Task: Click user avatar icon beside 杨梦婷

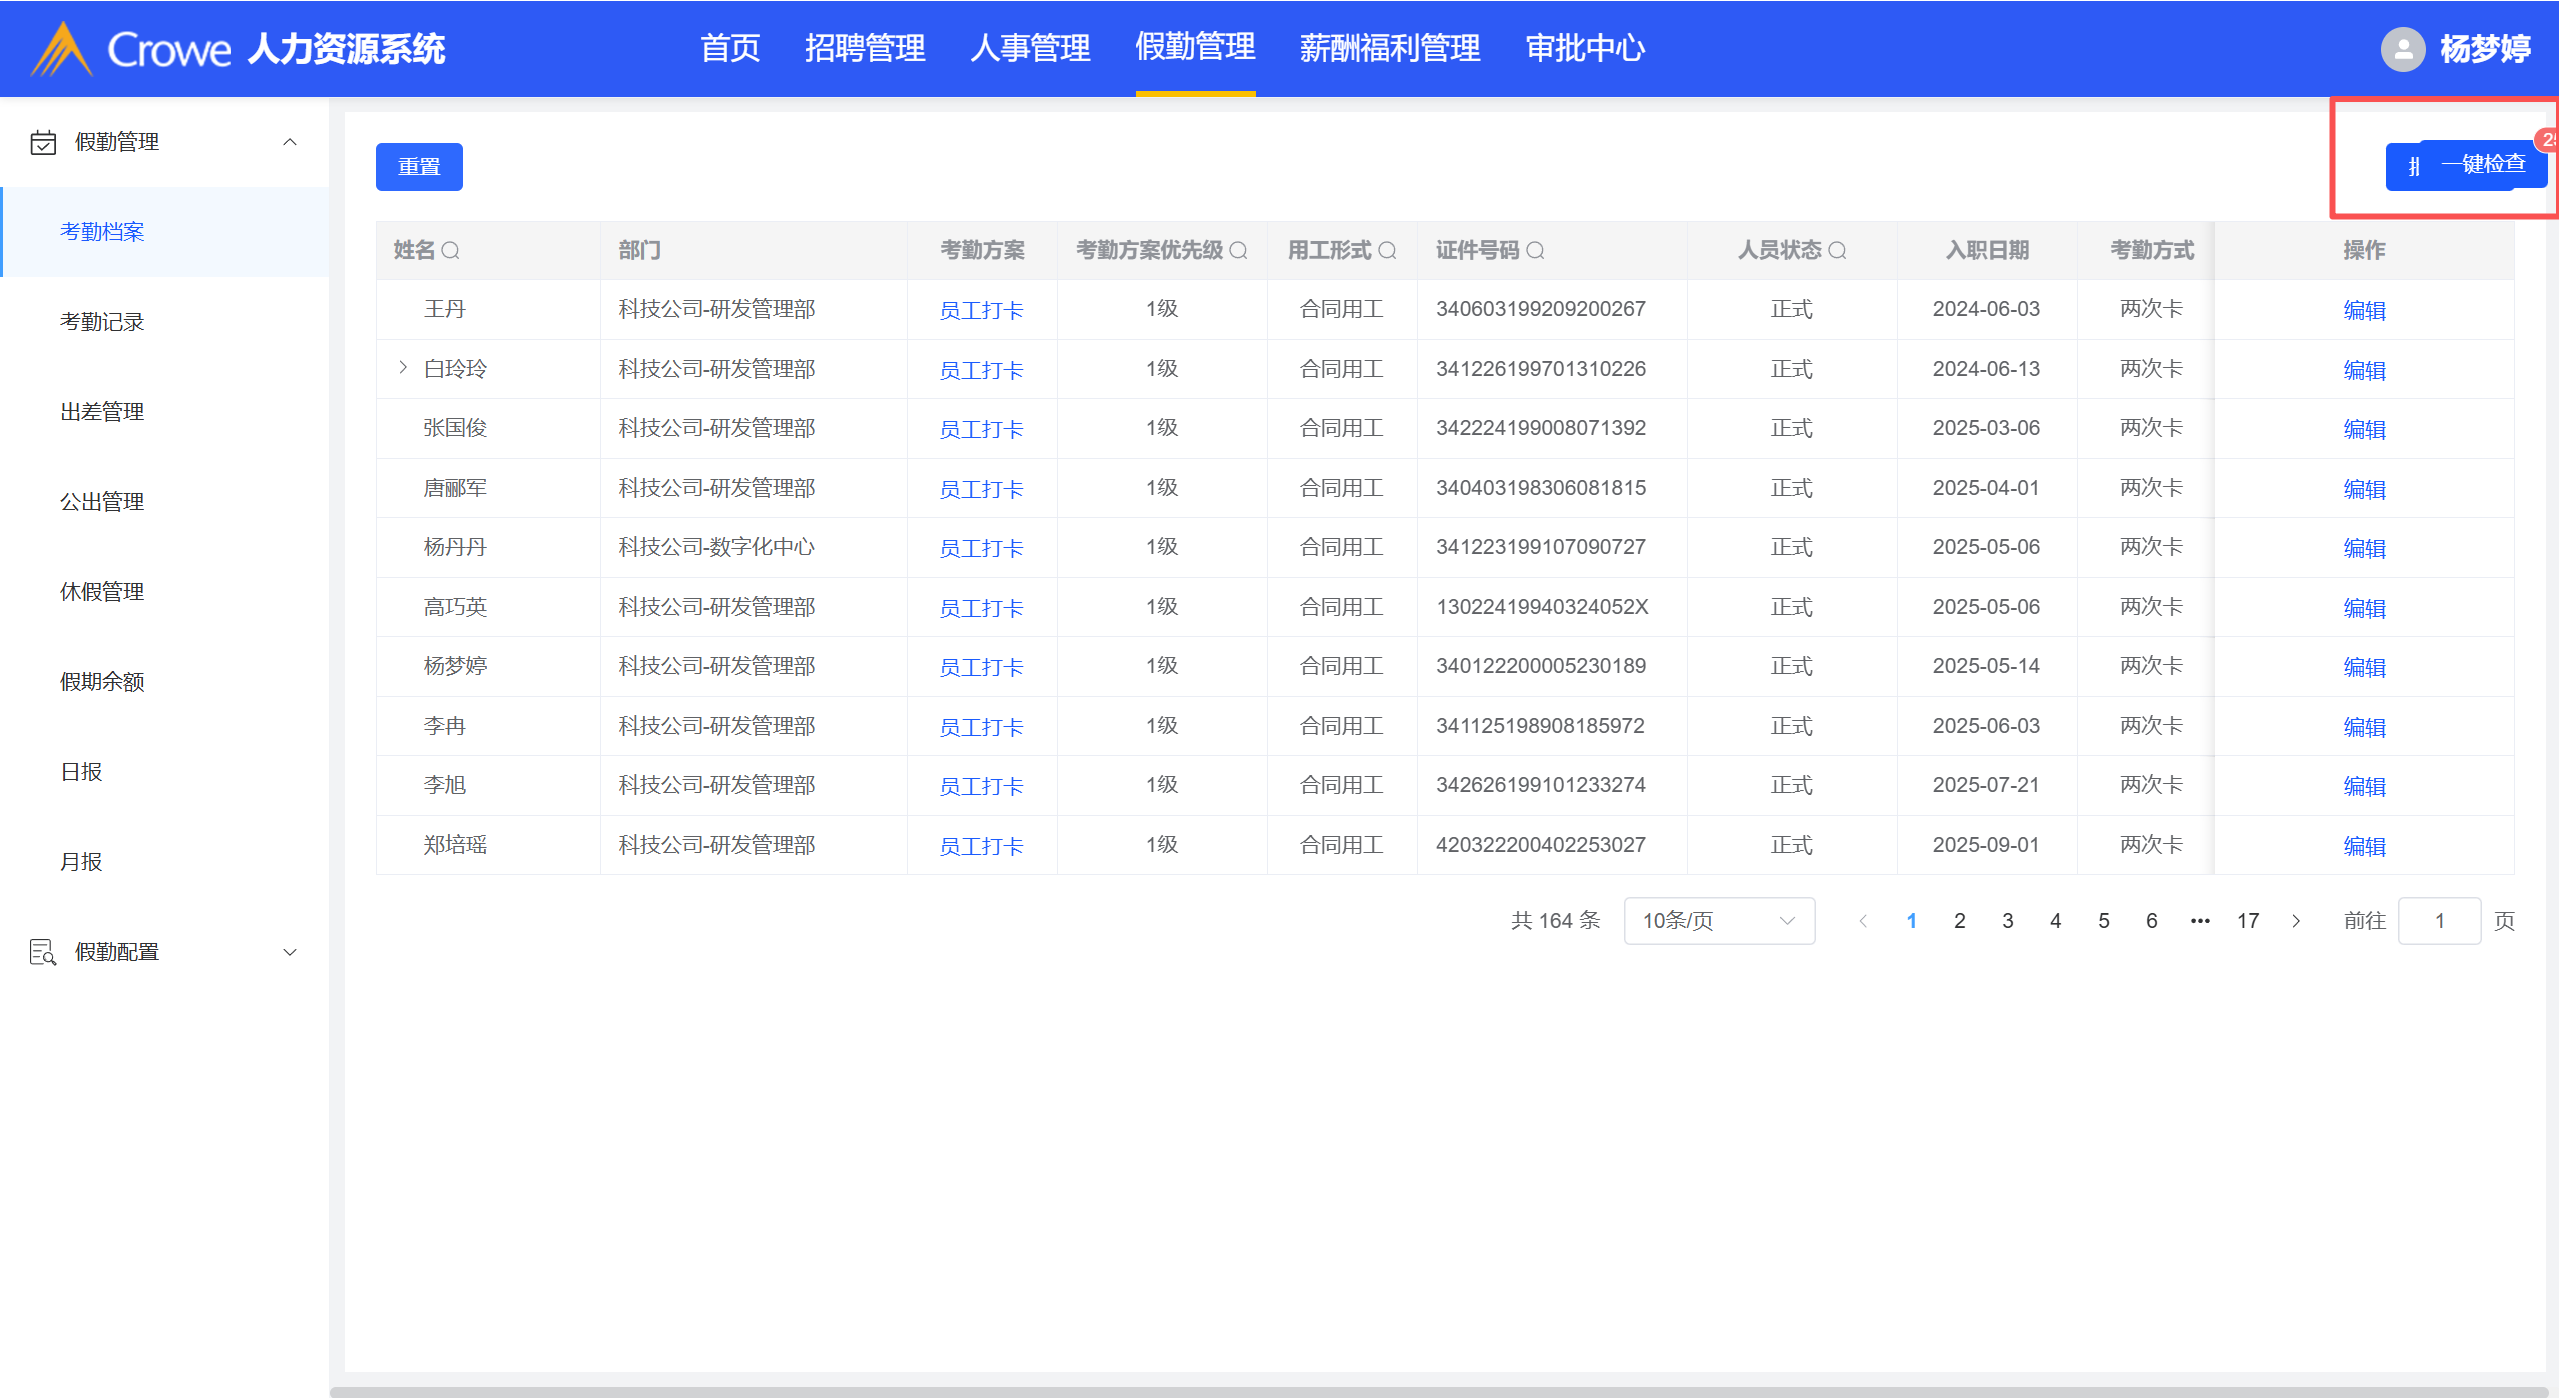Action: [2402, 48]
